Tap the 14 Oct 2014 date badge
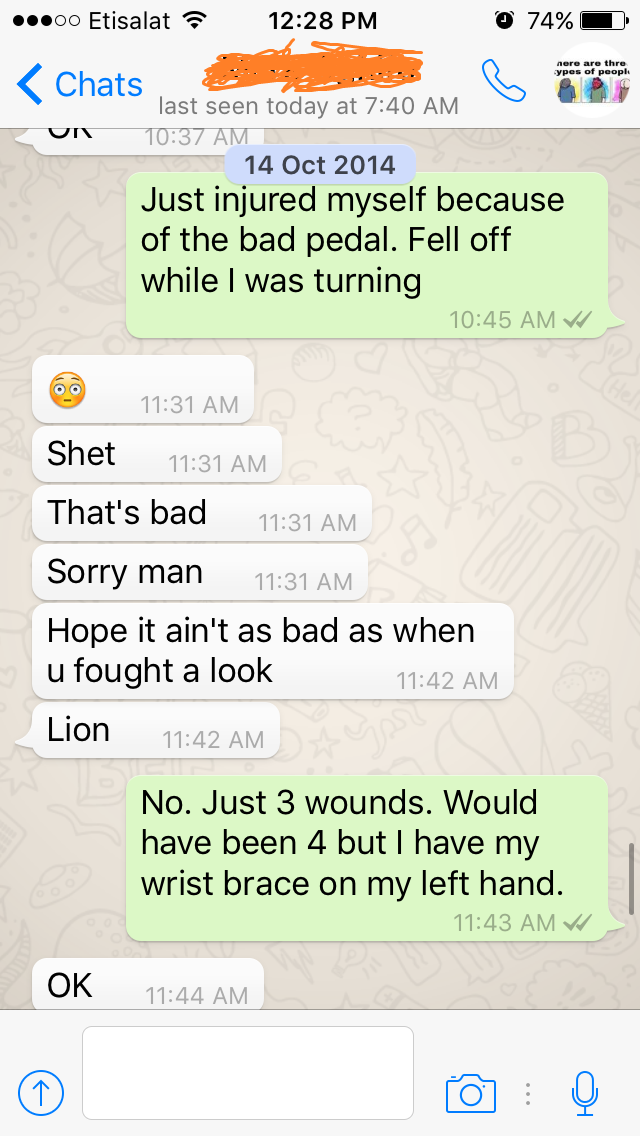 tap(320, 164)
